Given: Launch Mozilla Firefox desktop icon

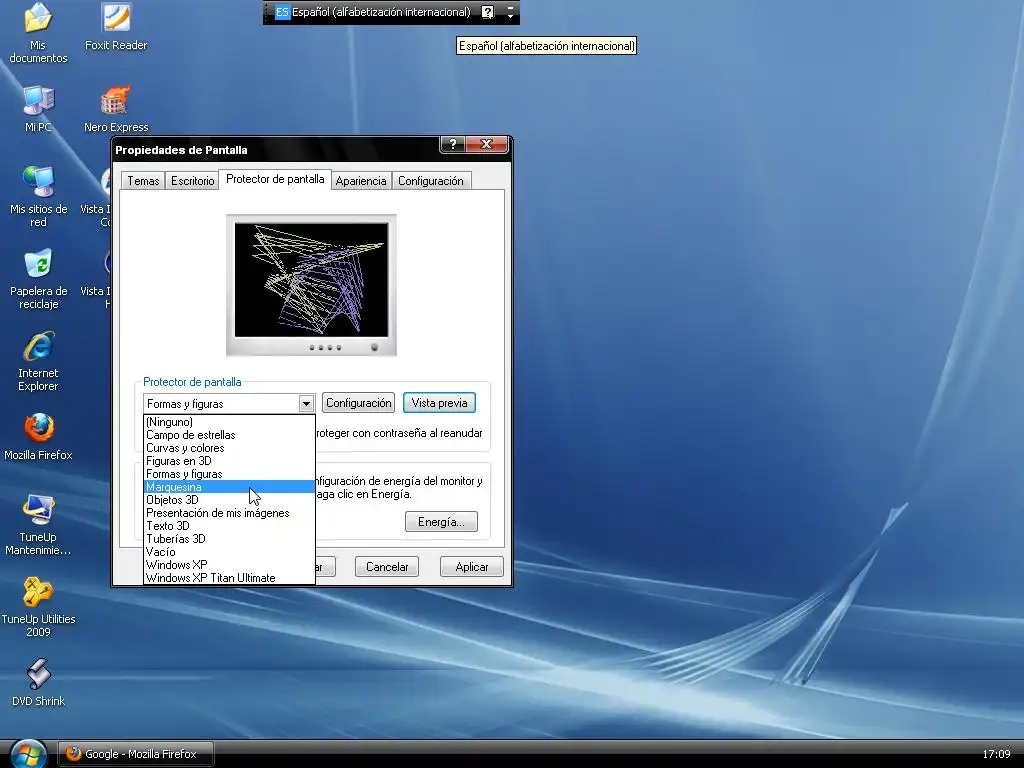Looking at the screenshot, I should pos(38,436).
